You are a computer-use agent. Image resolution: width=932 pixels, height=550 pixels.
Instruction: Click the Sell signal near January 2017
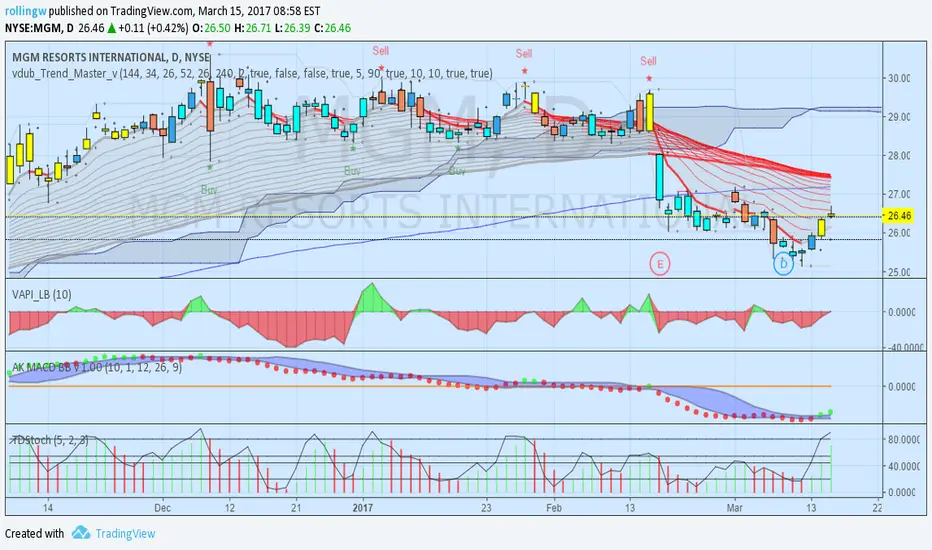click(x=380, y=51)
